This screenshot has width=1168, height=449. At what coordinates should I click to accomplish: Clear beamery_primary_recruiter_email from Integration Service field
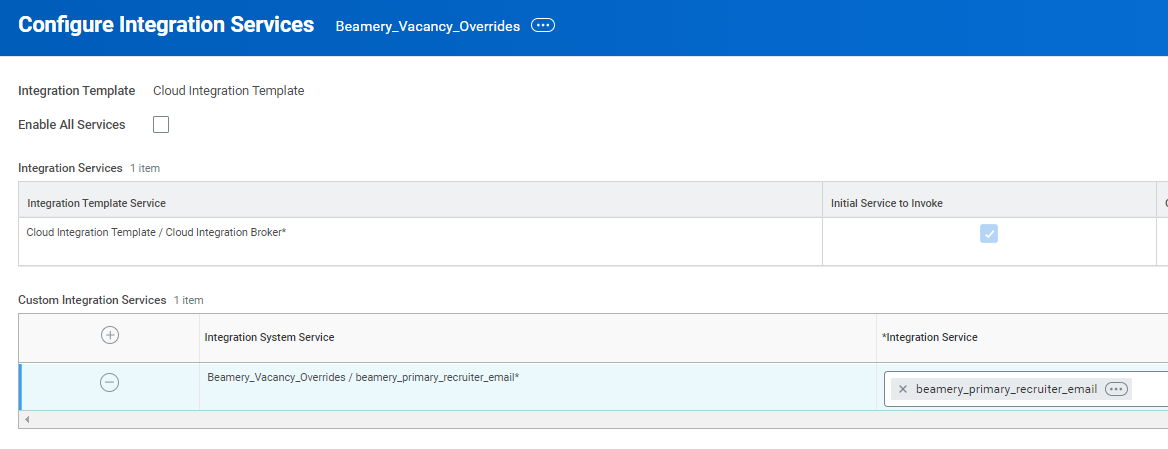click(903, 389)
